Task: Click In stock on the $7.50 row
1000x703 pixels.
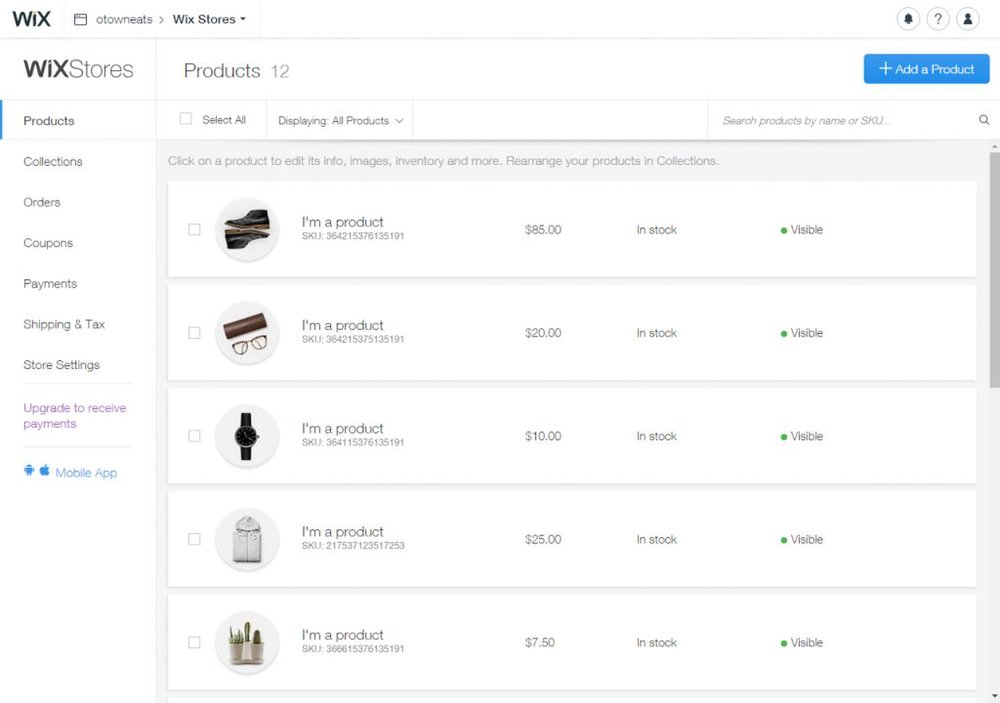Action: (656, 643)
